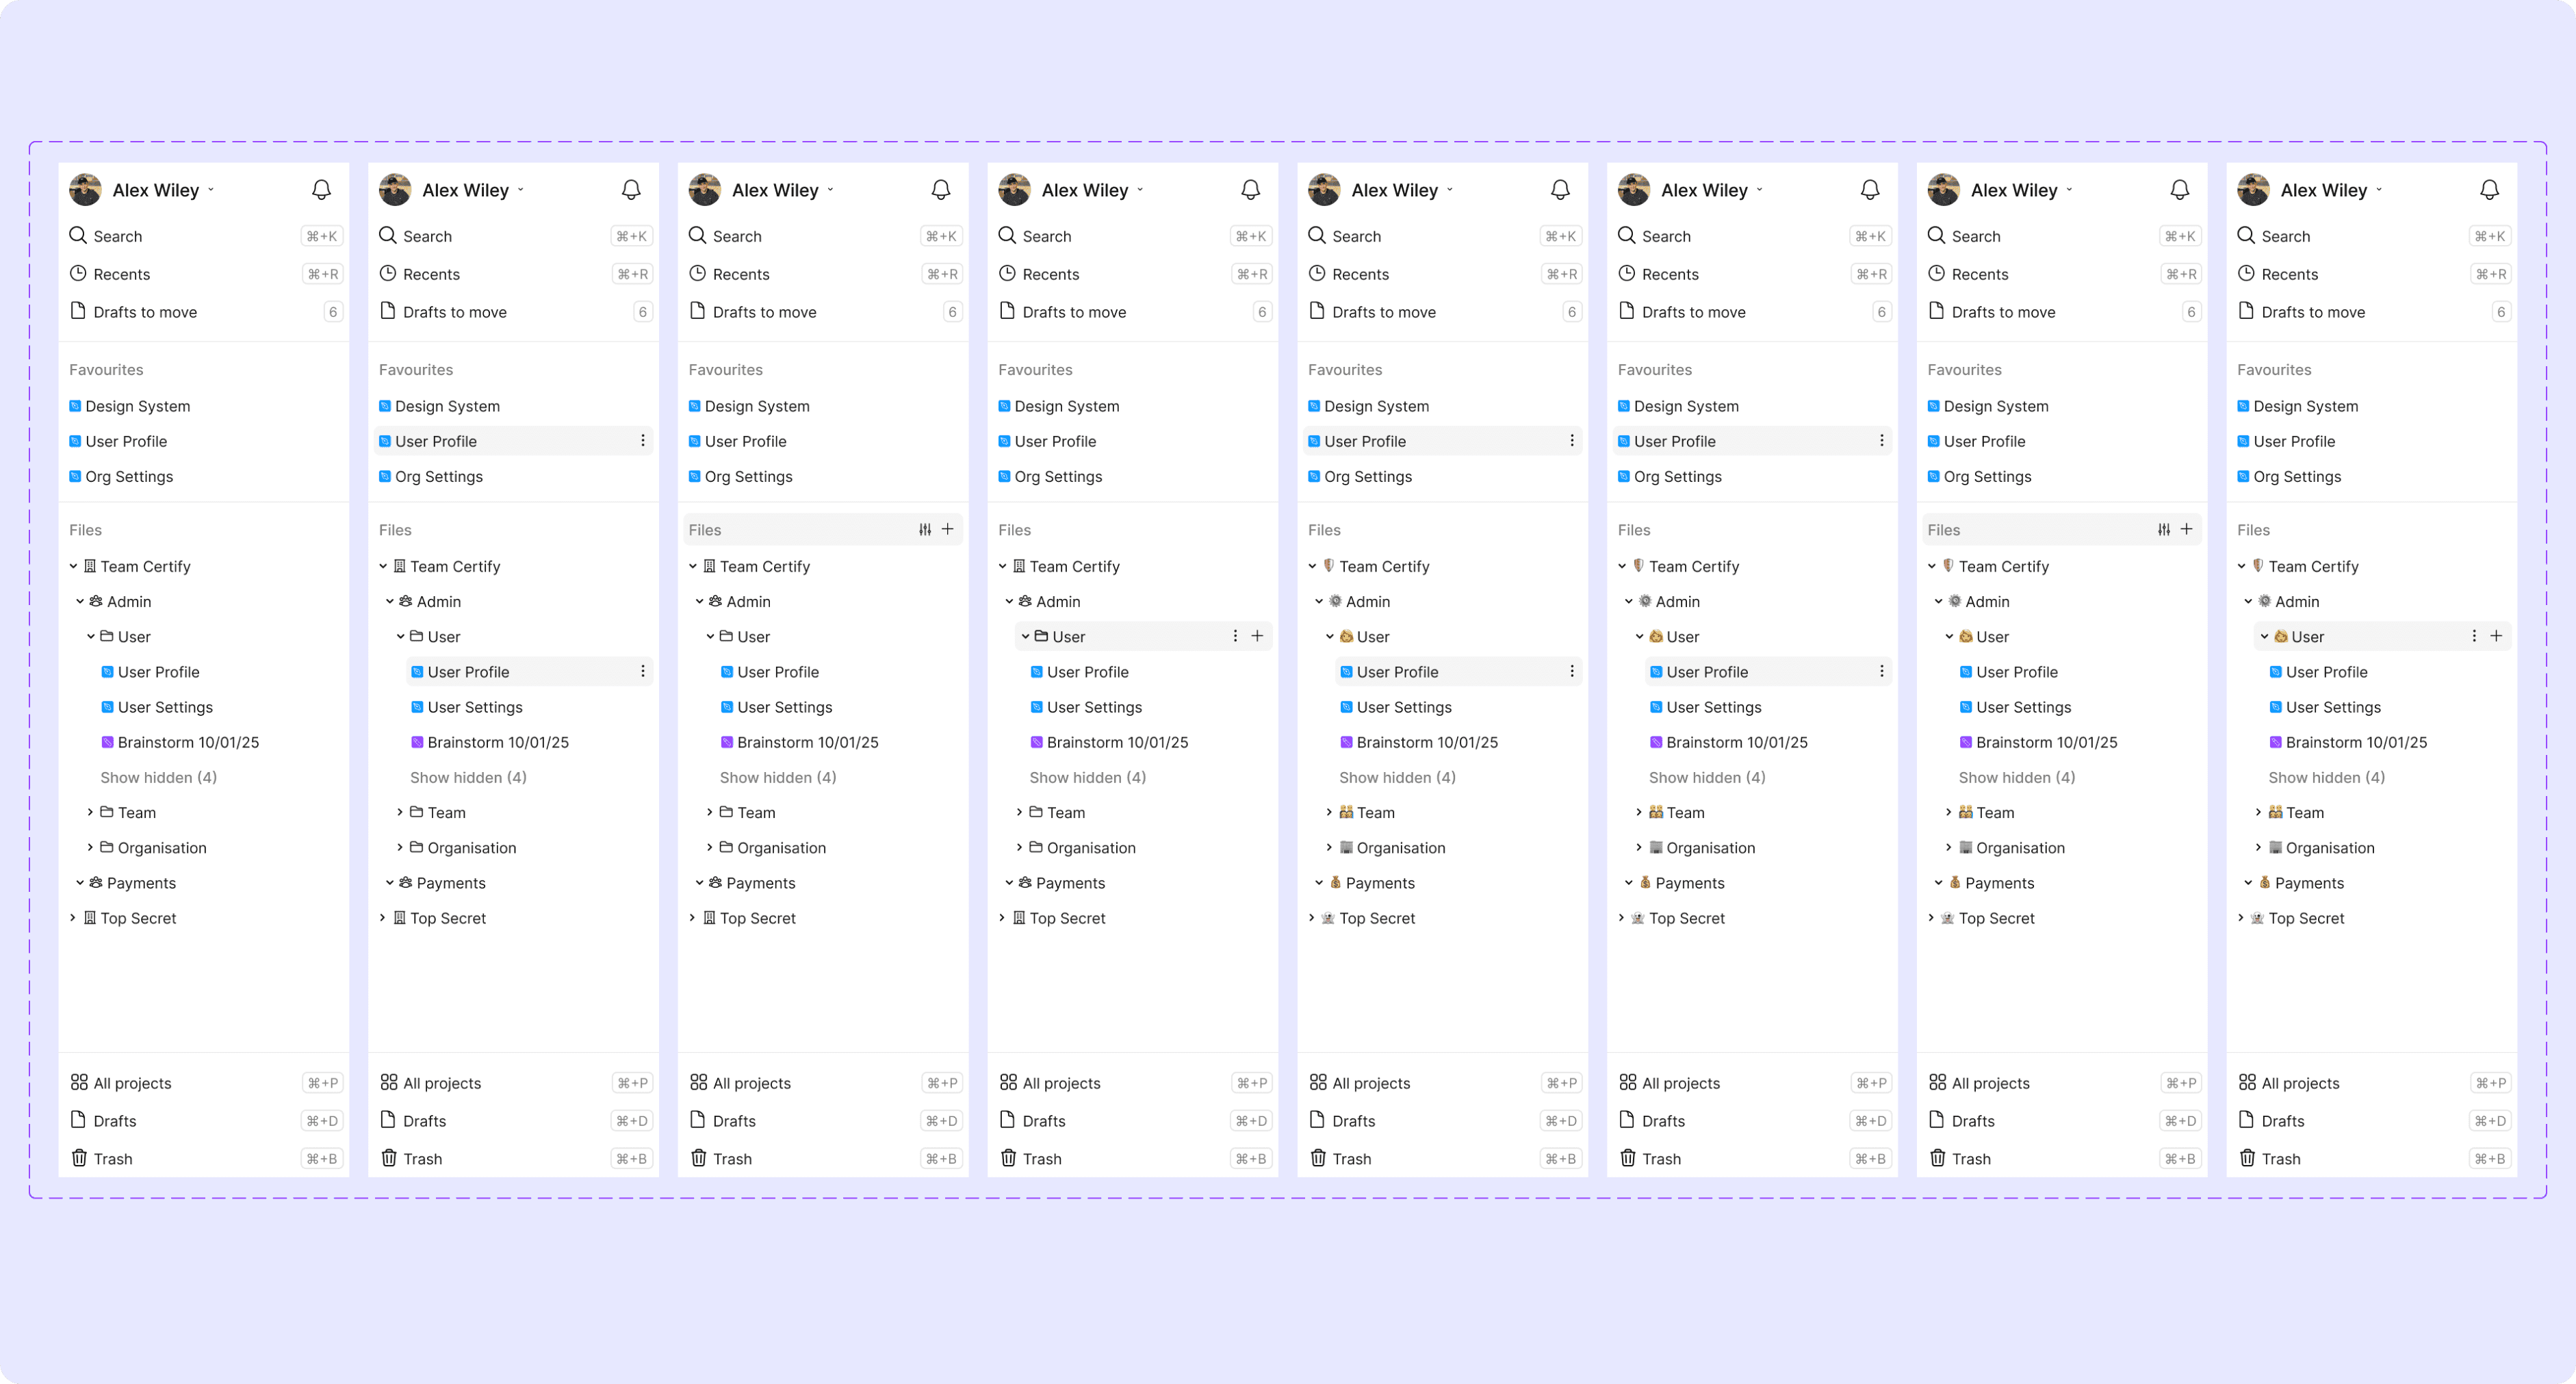Open the more options dots on fourth sidebar's User folder

(x=1235, y=636)
